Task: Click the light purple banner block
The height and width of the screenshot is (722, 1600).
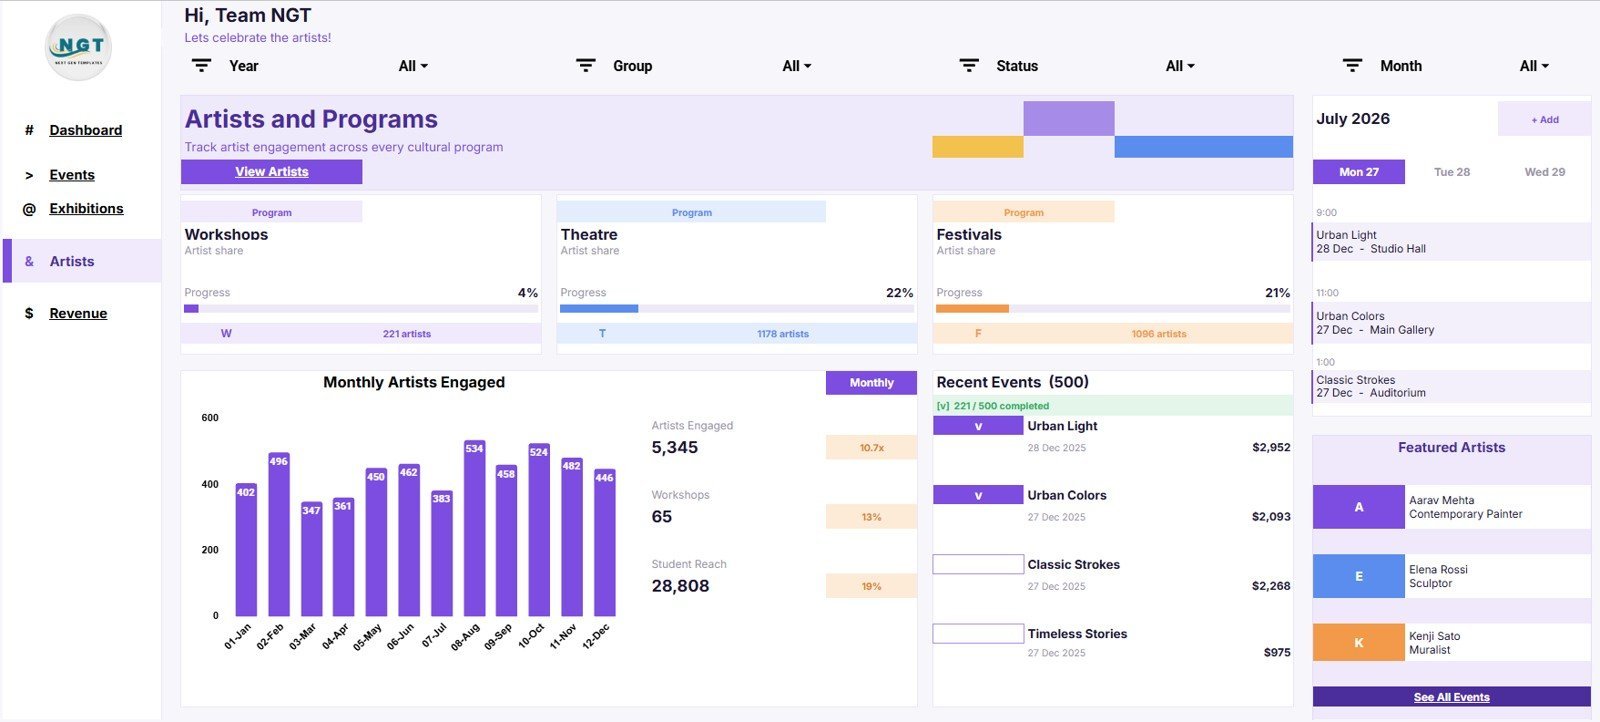Action: point(1068,118)
